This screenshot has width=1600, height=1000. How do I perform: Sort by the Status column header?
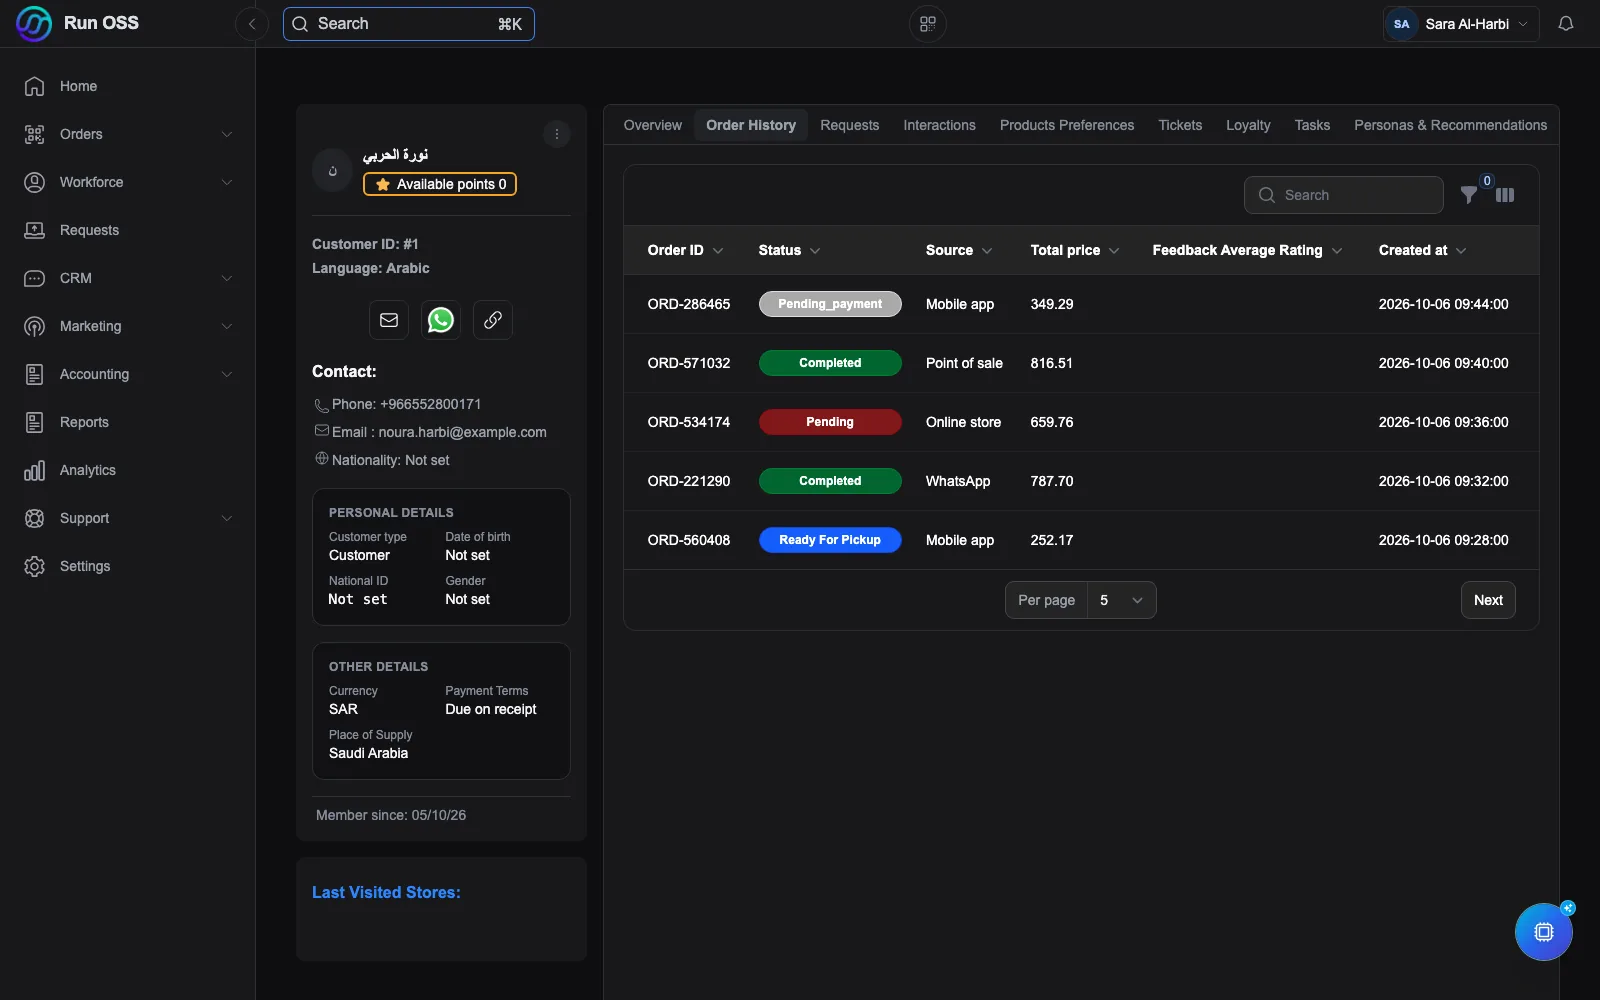pos(789,250)
